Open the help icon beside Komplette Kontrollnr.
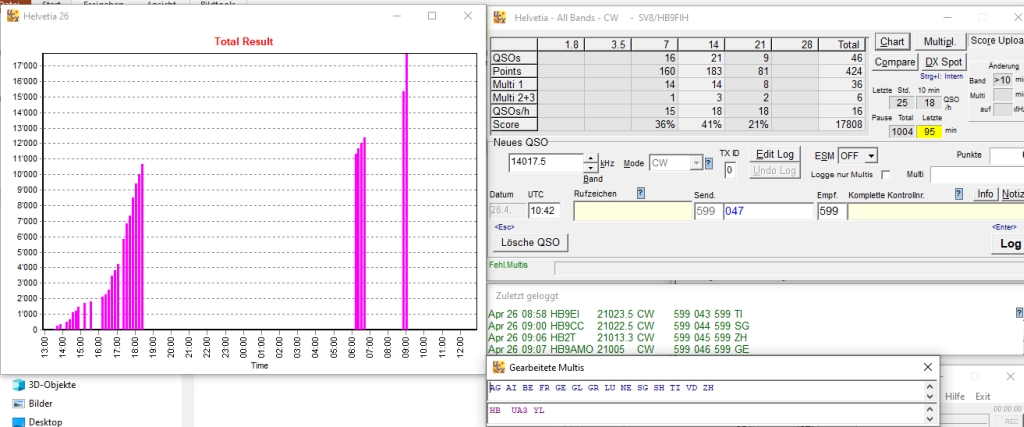 [959, 194]
